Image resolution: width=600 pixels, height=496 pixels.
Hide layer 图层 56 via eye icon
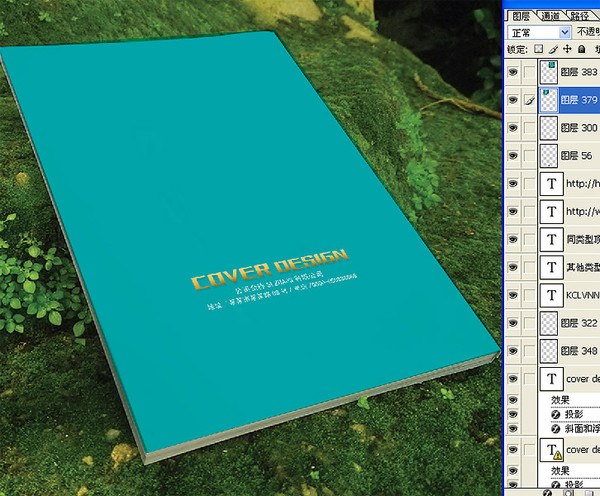pos(513,155)
